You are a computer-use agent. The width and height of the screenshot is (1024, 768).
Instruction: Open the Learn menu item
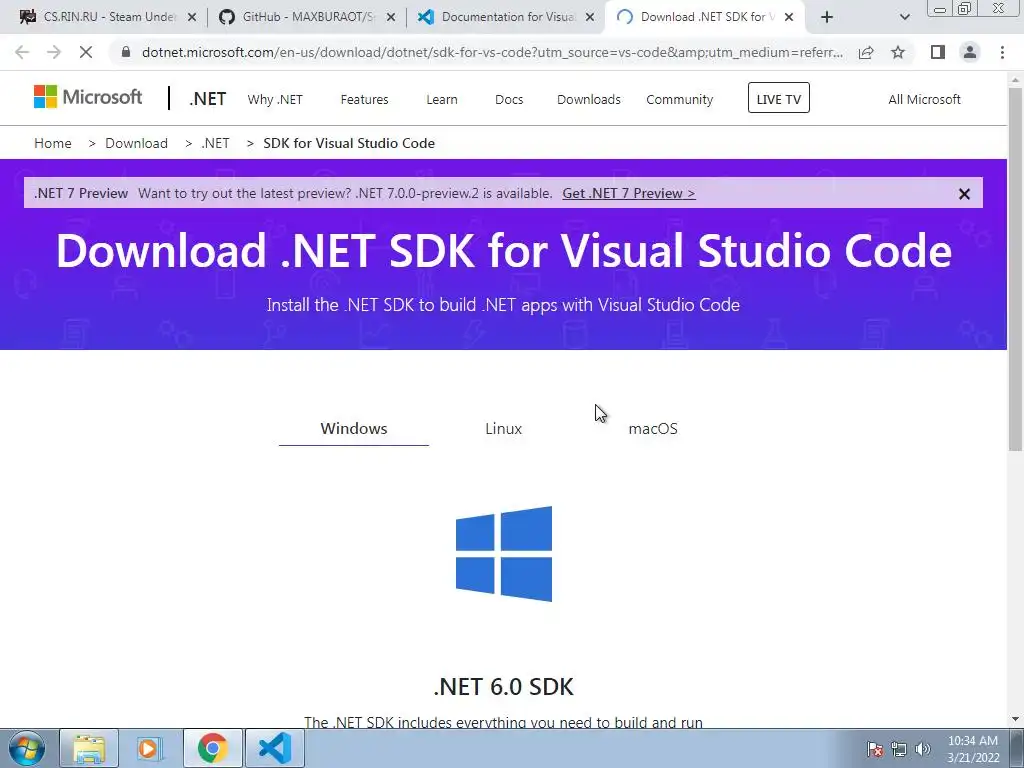[x=442, y=99]
